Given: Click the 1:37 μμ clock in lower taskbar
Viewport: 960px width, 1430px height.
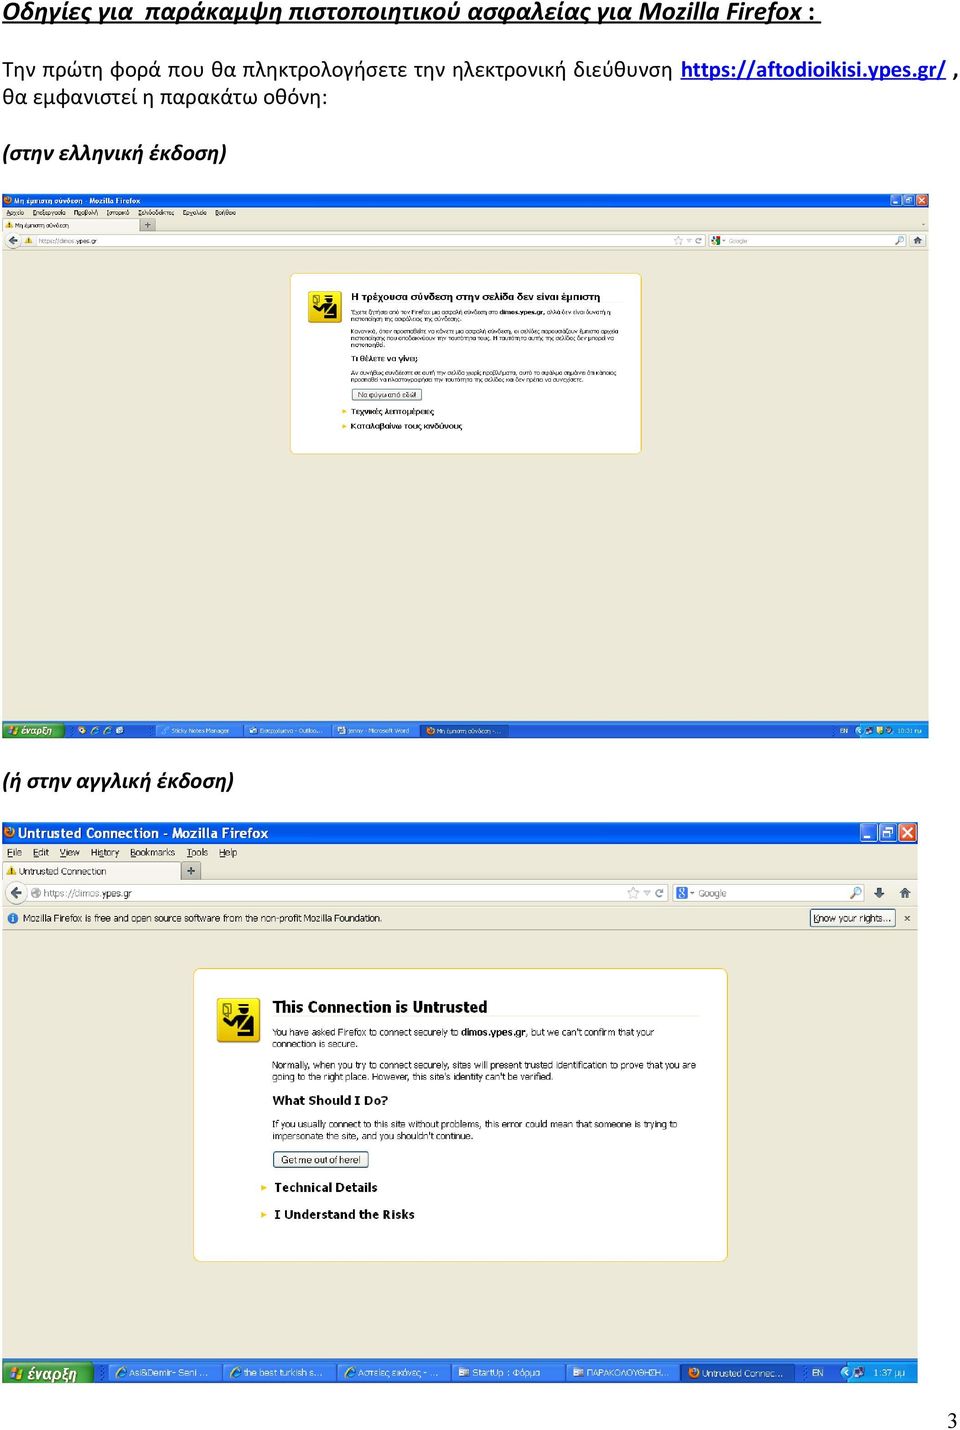Looking at the screenshot, I should pos(888,1373).
